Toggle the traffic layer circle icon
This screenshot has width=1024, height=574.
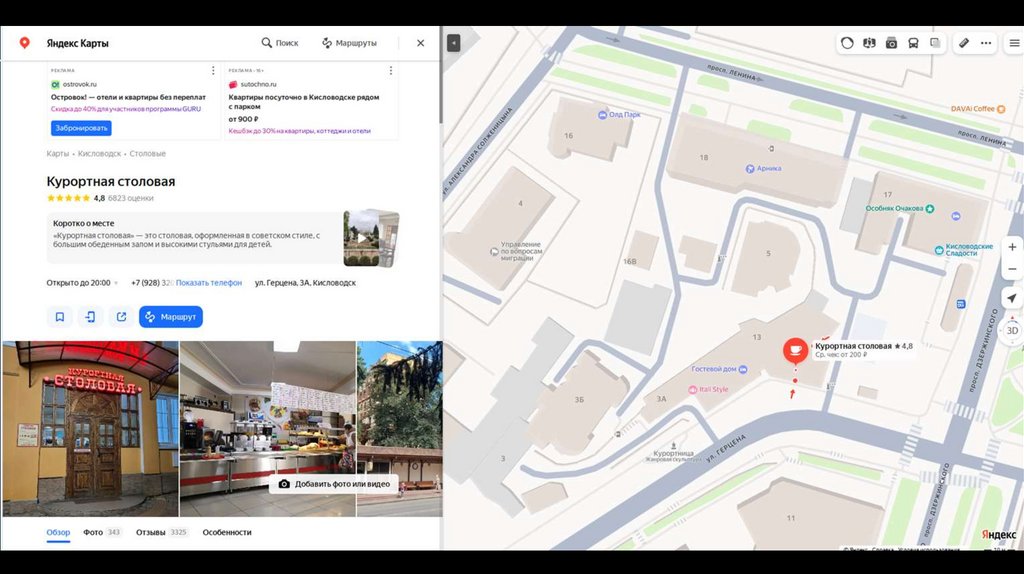[x=847, y=43]
